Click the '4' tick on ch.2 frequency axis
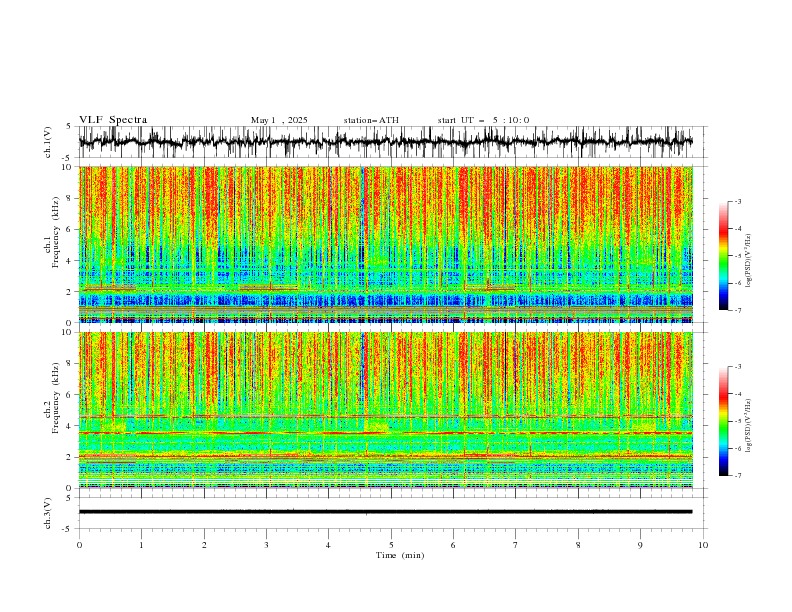Viewport: 792px width, 612px height. coord(71,426)
